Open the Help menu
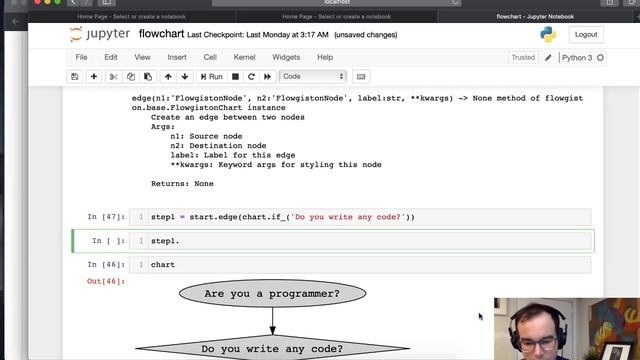Viewport: 640px width, 360px height. point(325,57)
